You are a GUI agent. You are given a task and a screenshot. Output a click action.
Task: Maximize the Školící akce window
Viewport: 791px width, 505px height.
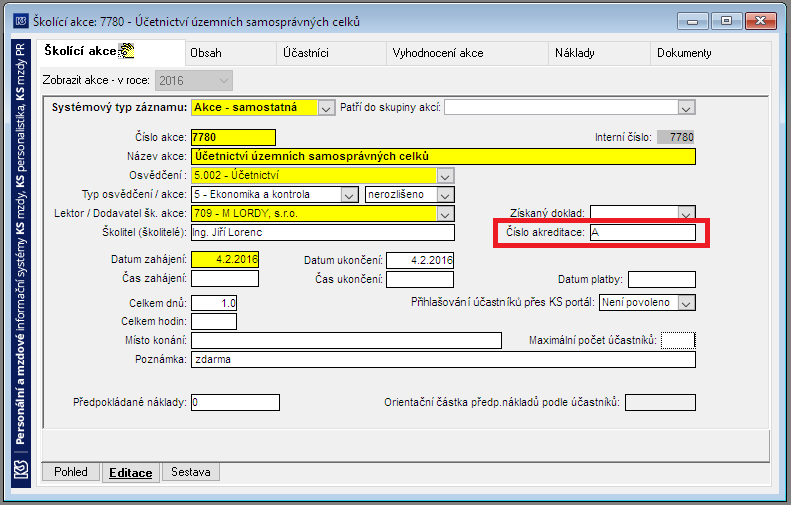[726, 21]
